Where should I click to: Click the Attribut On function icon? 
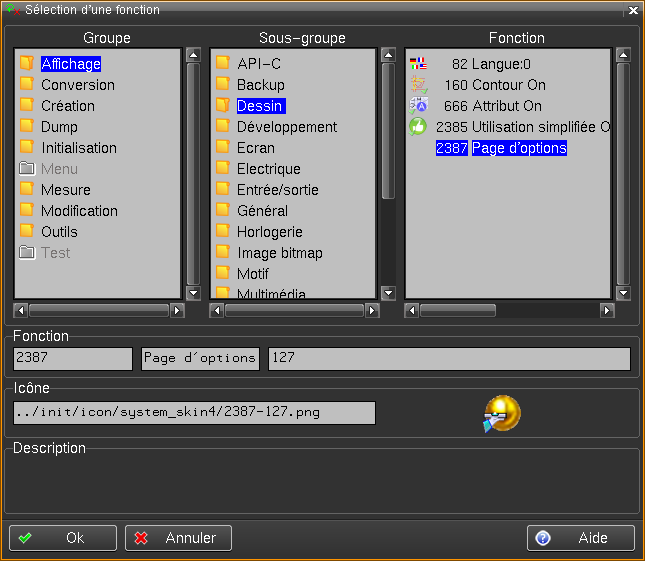pyautogui.click(x=418, y=106)
